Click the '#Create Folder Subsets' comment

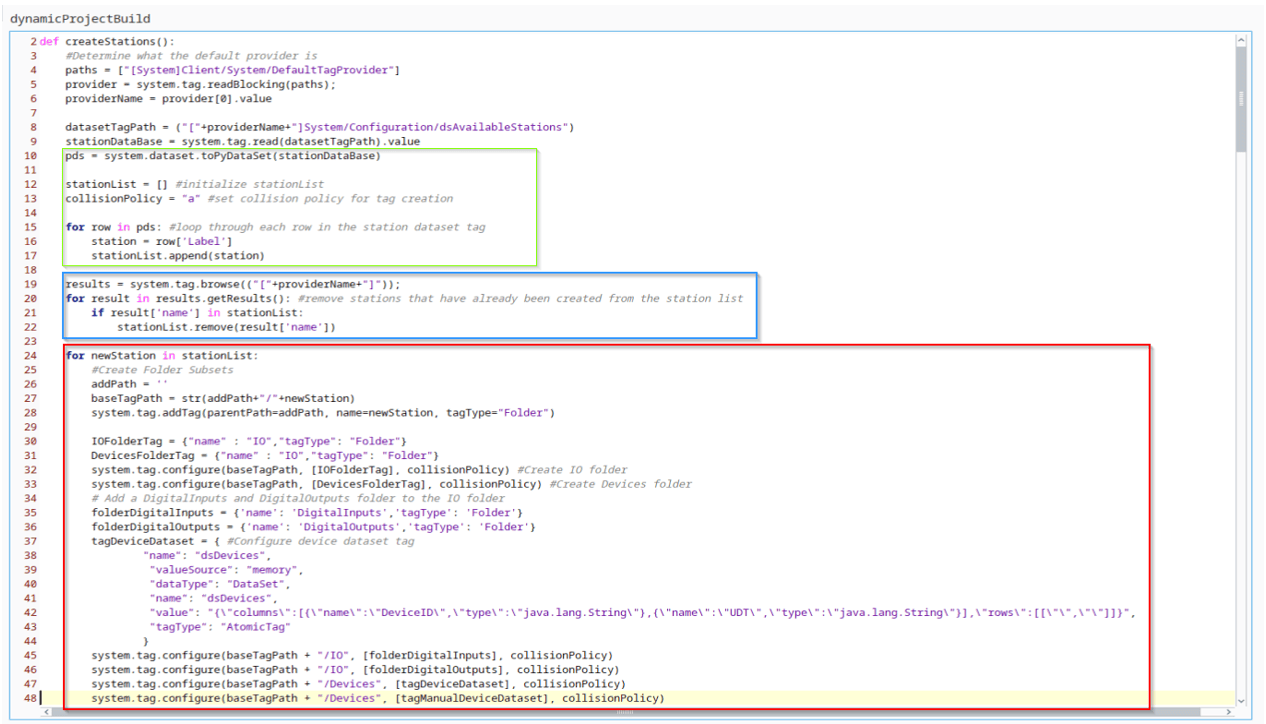tap(162, 369)
